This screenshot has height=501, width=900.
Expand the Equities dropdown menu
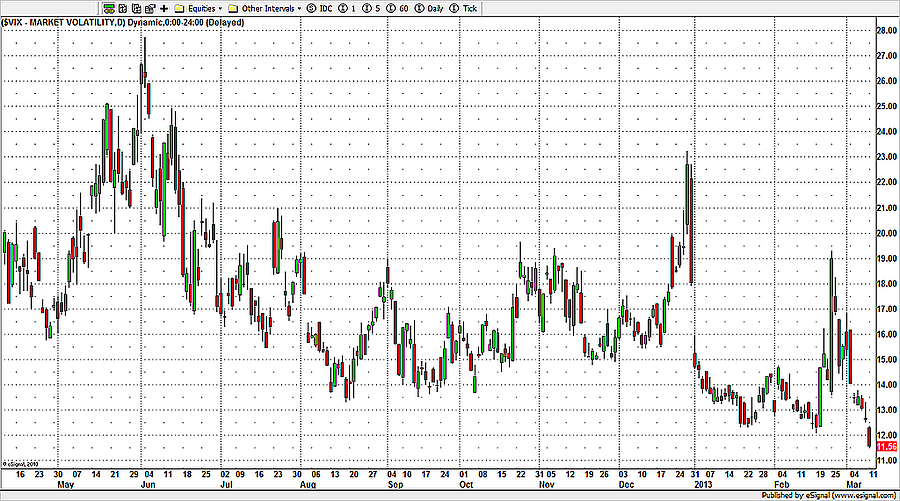(x=204, y=7)
